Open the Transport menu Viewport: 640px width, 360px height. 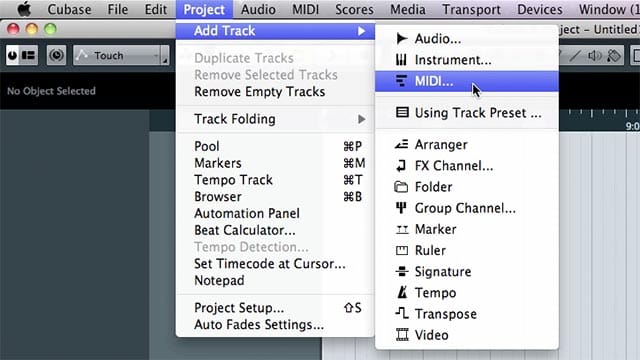[x=471, y=9]
